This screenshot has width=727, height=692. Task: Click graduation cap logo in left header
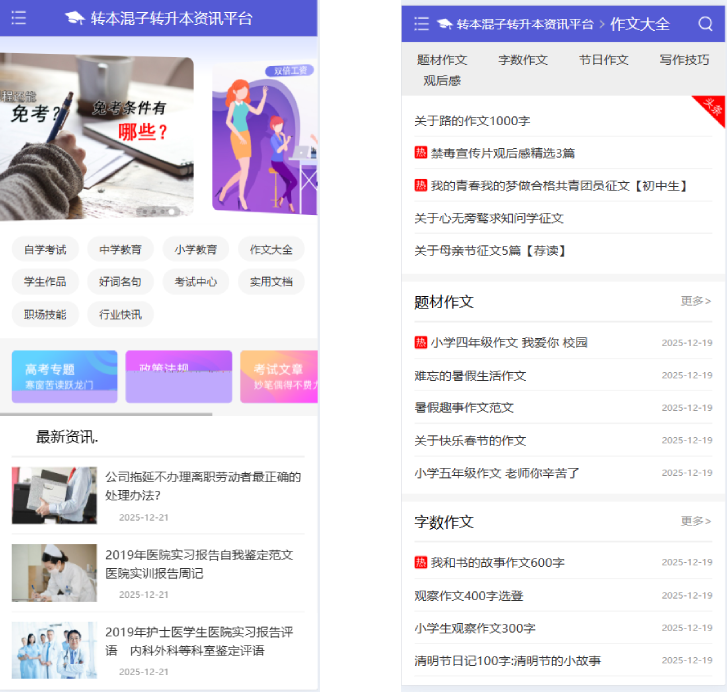point(75,18)
